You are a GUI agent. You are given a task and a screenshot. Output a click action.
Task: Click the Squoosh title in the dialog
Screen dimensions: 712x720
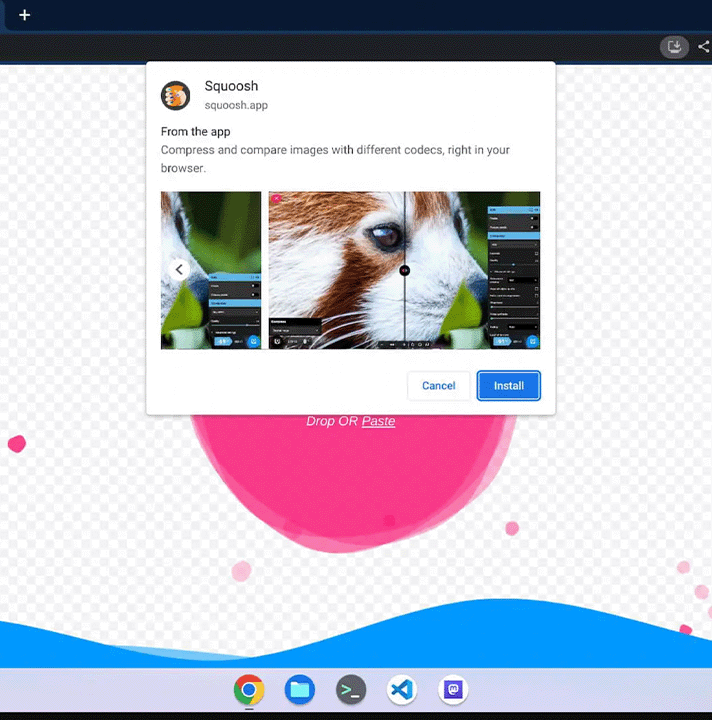click(x=231, y=86)
